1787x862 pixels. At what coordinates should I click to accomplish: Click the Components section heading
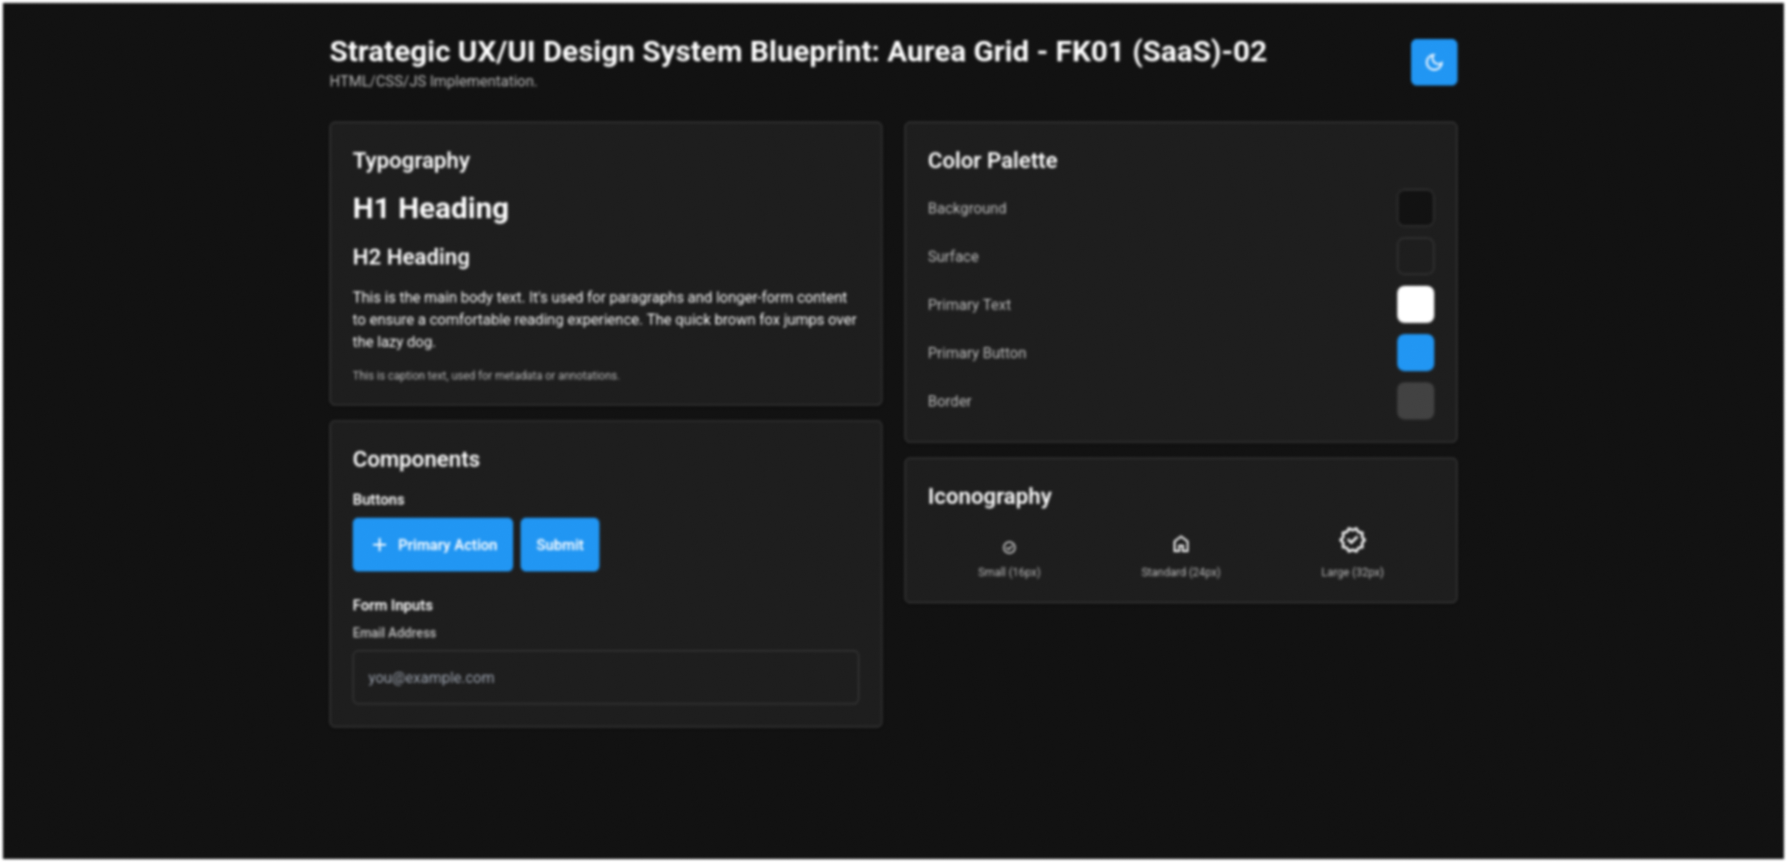[416, 459]
